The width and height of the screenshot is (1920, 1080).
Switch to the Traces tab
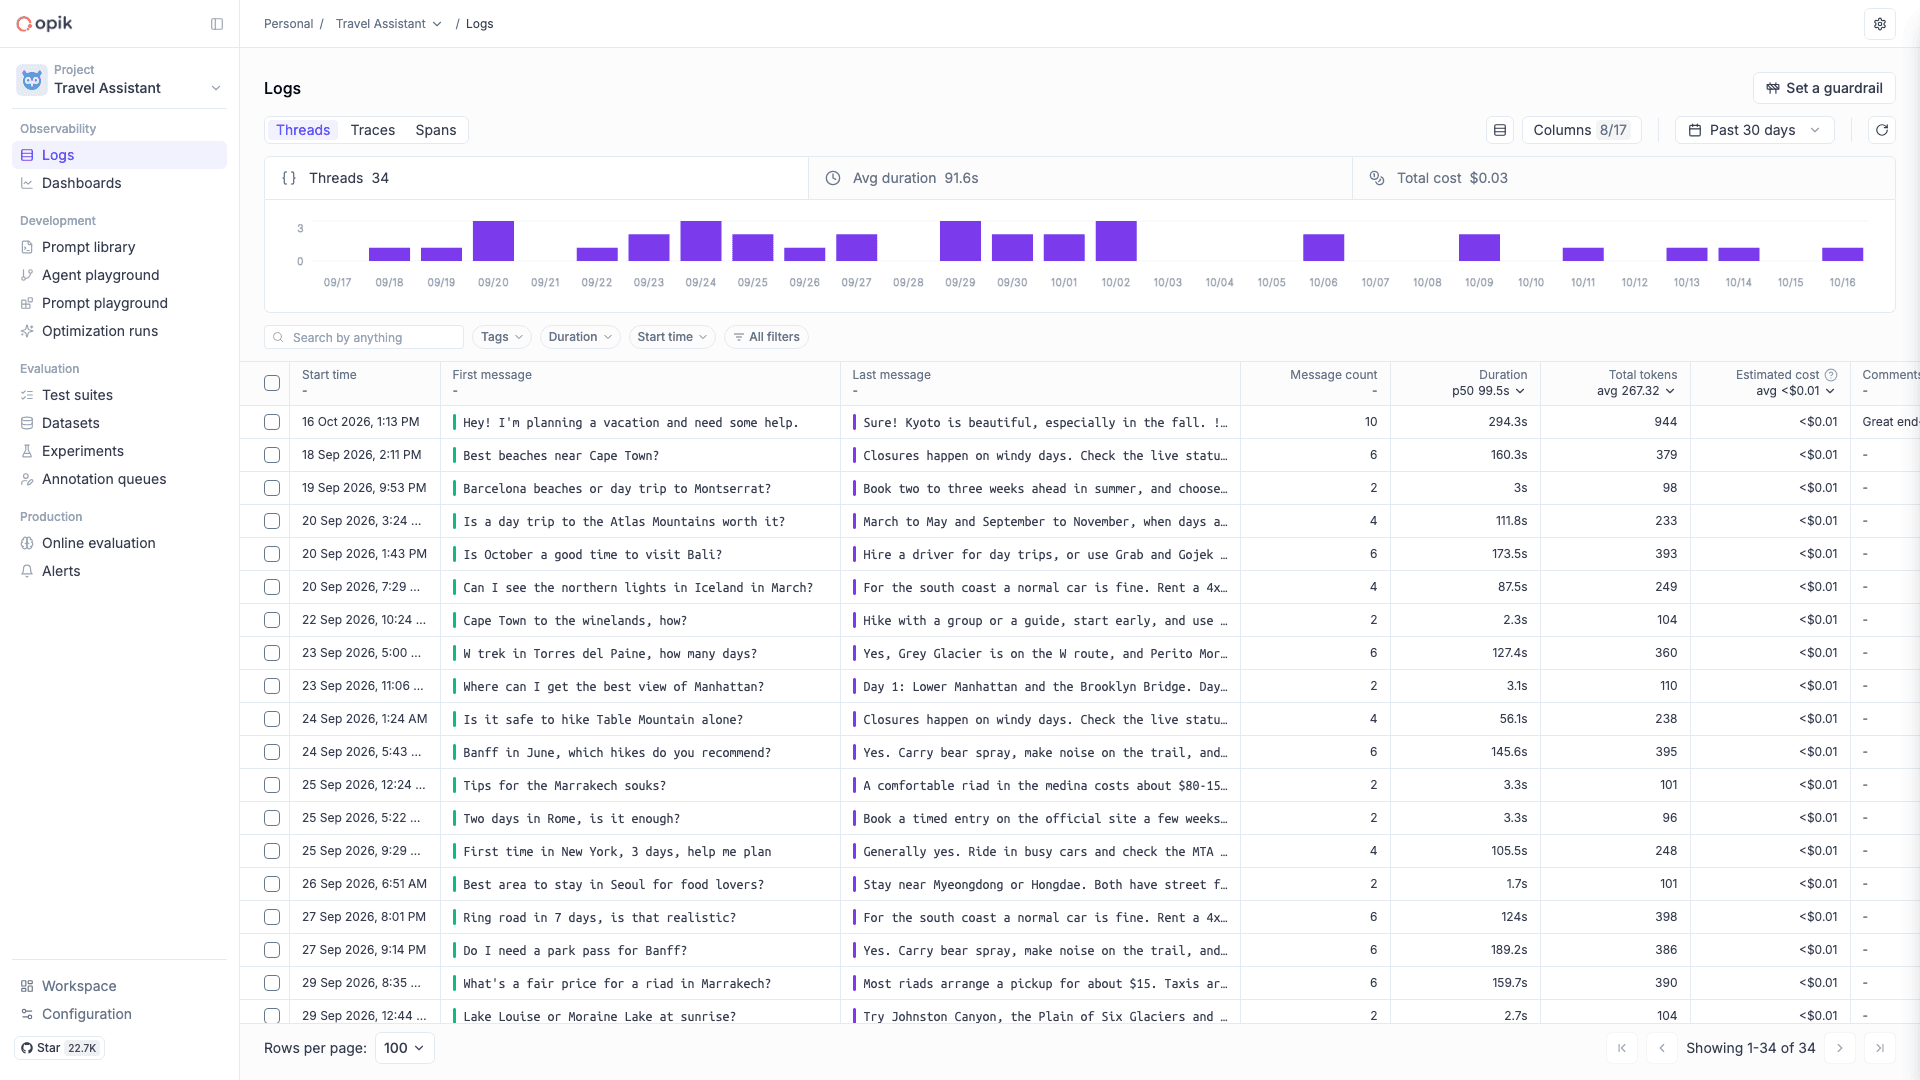tap(373, 130)
